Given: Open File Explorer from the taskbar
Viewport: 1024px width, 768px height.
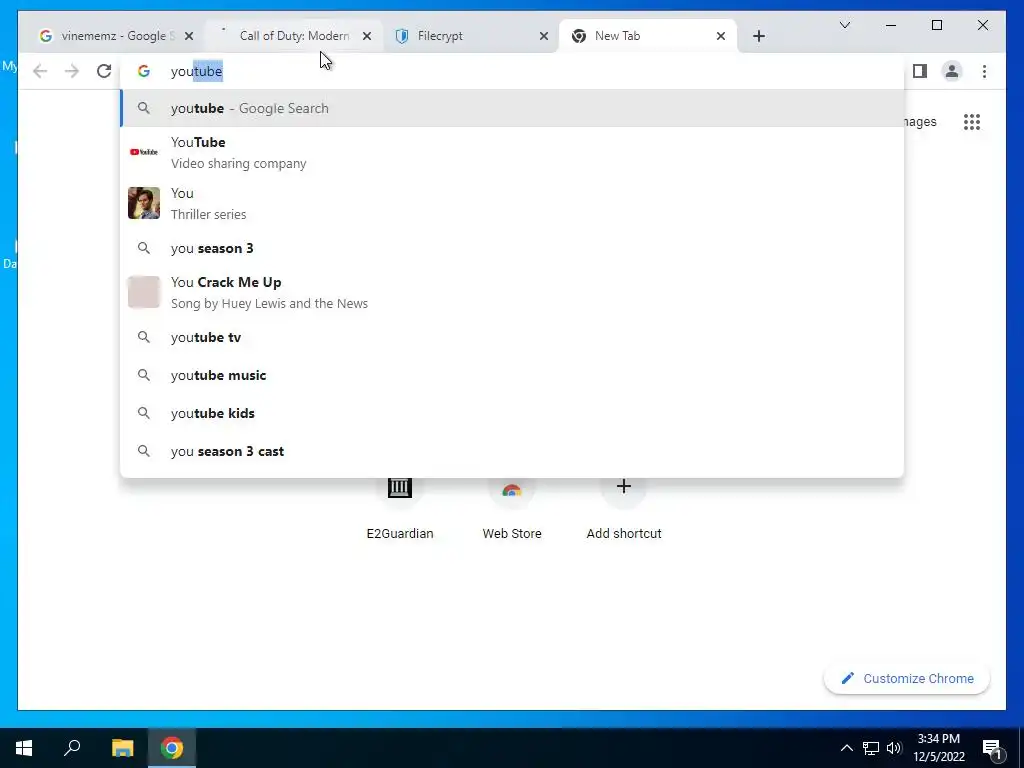Looking at the screenshot, I should (122, 748).
